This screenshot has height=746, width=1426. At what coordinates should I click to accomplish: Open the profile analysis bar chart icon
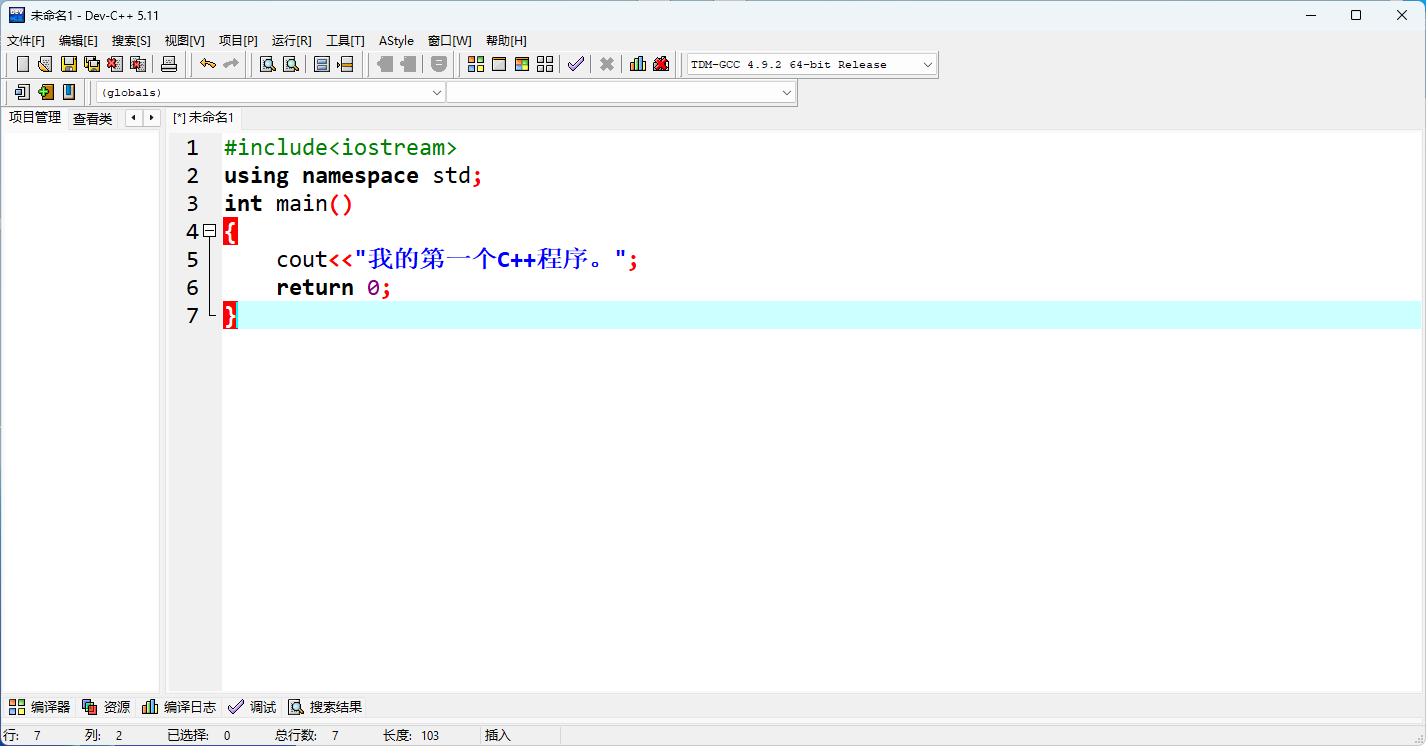pos(638,64)
